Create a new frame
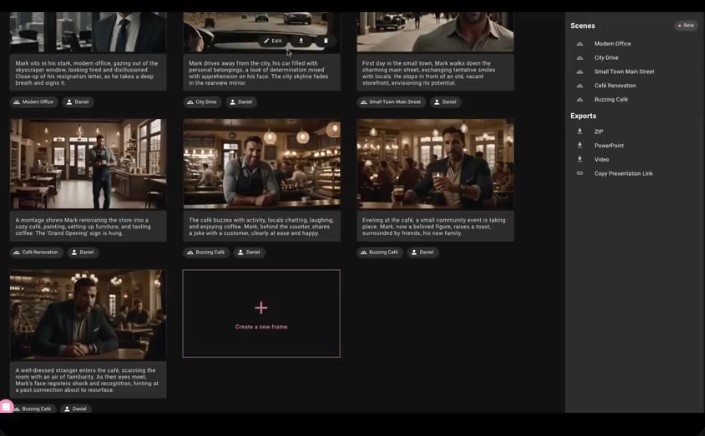This screenshot has width=705, height=436. 261,314
